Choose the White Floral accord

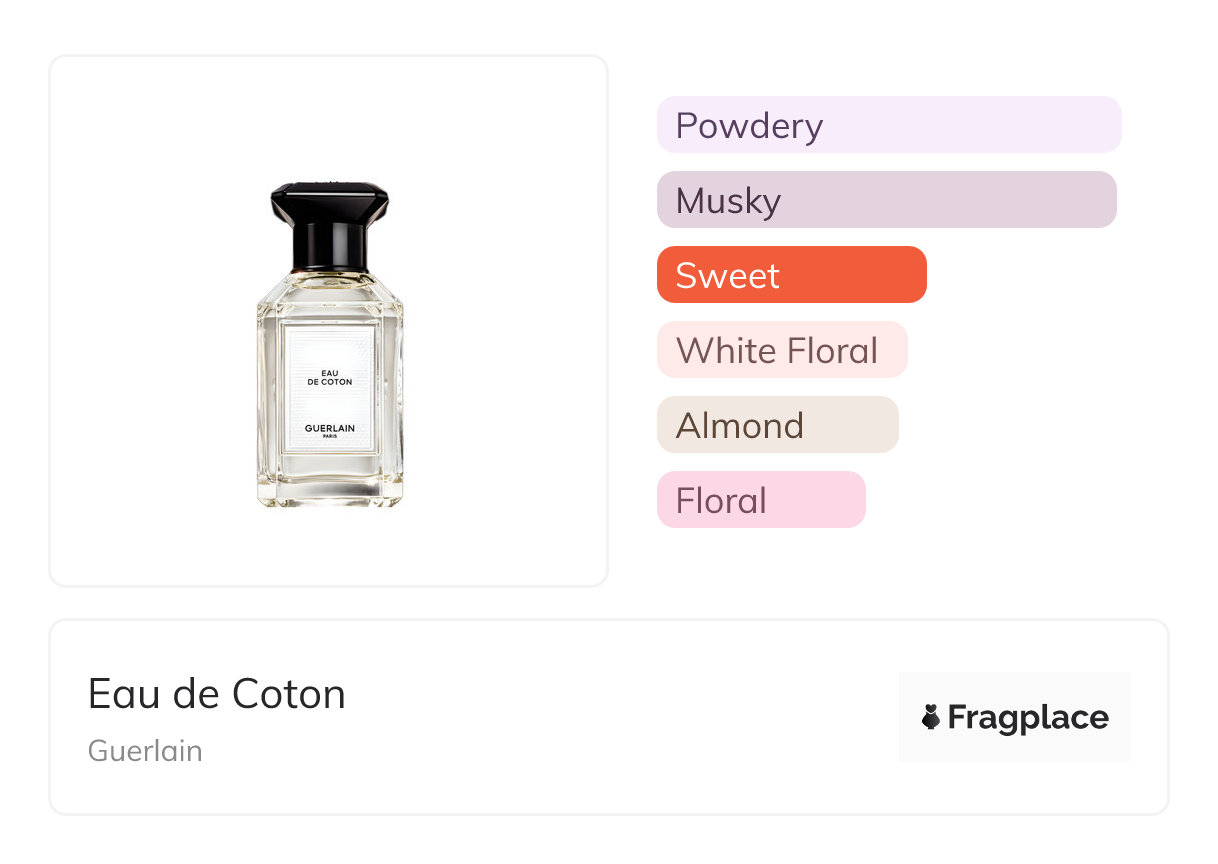[x=781, y=350]
